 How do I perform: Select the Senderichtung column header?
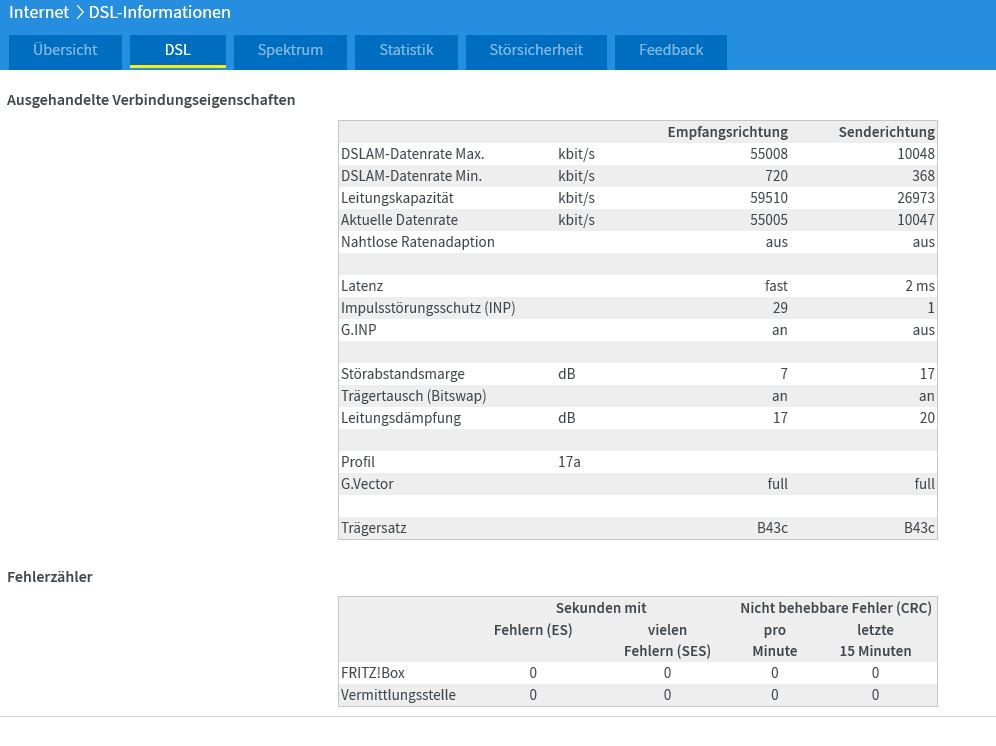(886, 132)
